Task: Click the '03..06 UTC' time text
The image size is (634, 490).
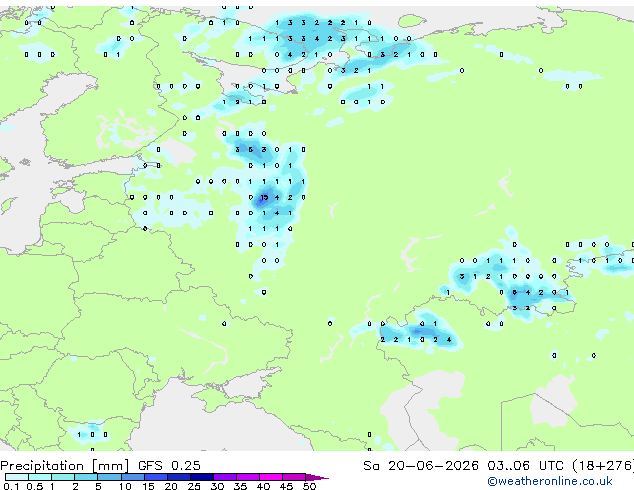Action: pyautogui.click(x=525, y=466)
